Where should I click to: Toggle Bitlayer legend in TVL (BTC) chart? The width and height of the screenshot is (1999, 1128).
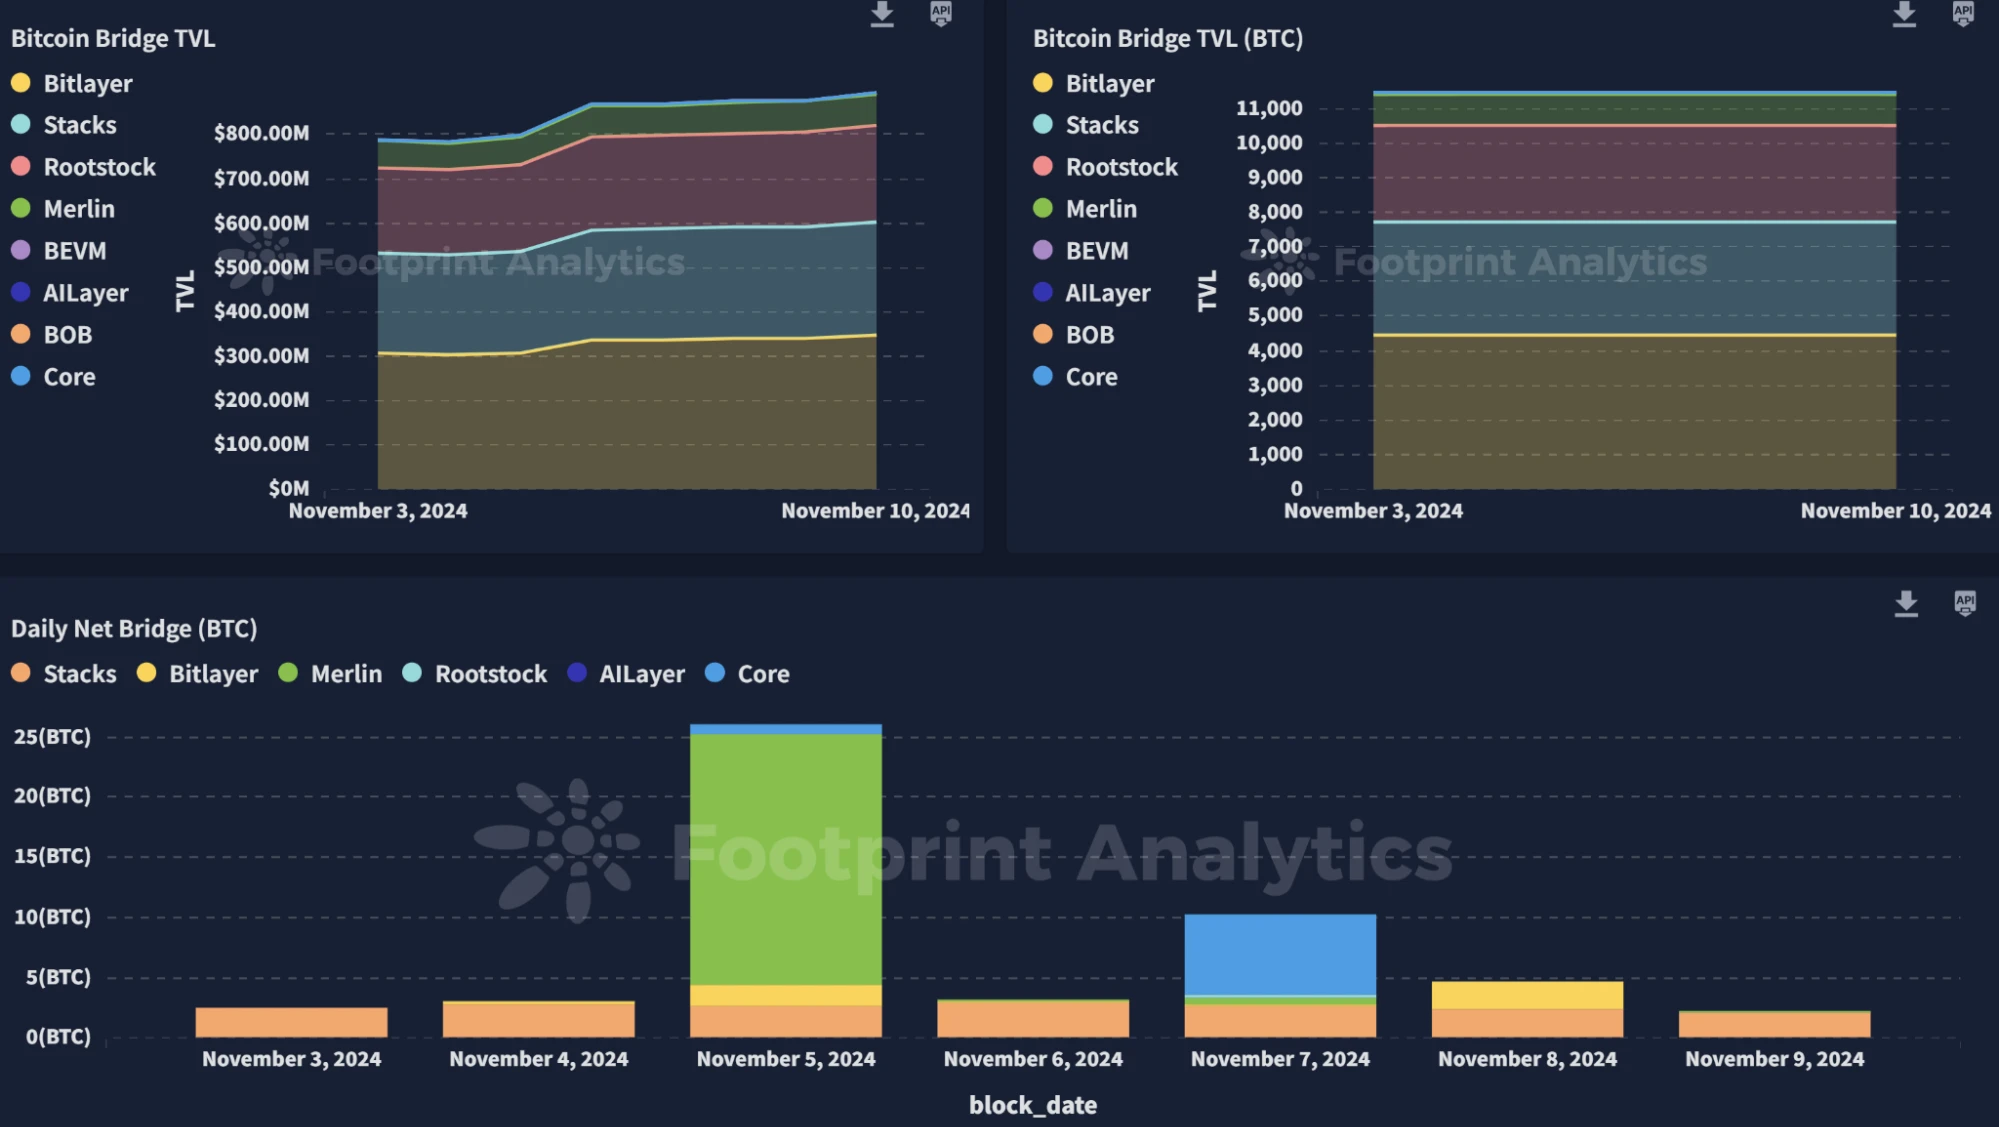pos(1094,83)
